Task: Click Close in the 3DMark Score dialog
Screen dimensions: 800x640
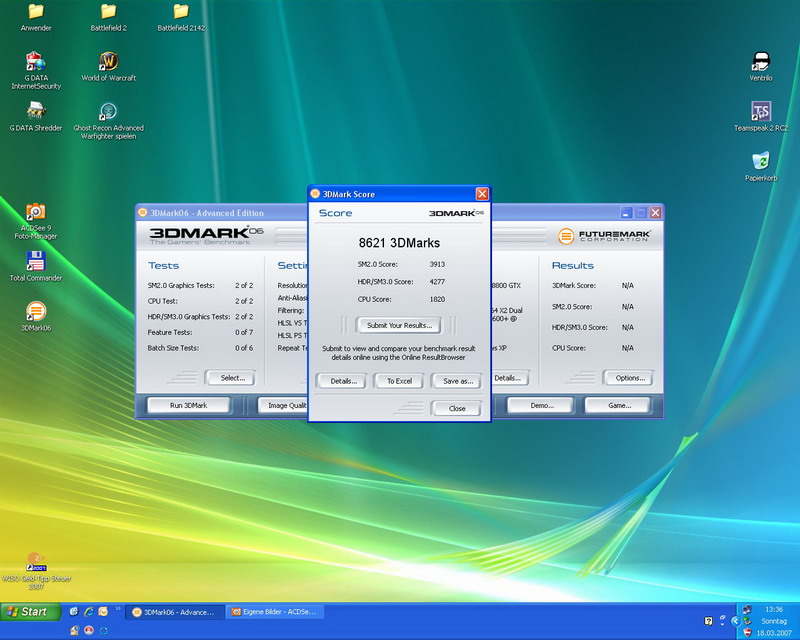Action: click(x=457, y=408)
